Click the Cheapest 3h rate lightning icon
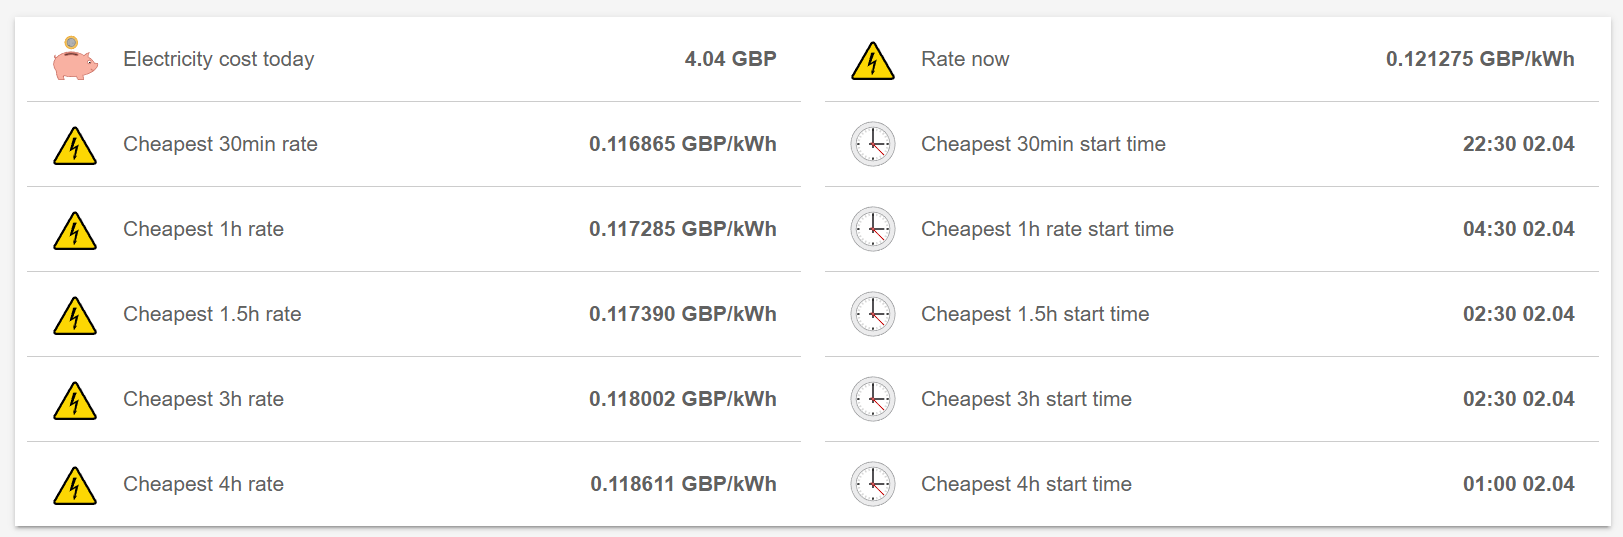The width and height of the screenshot is (1623, 537). tap(75, 401)
